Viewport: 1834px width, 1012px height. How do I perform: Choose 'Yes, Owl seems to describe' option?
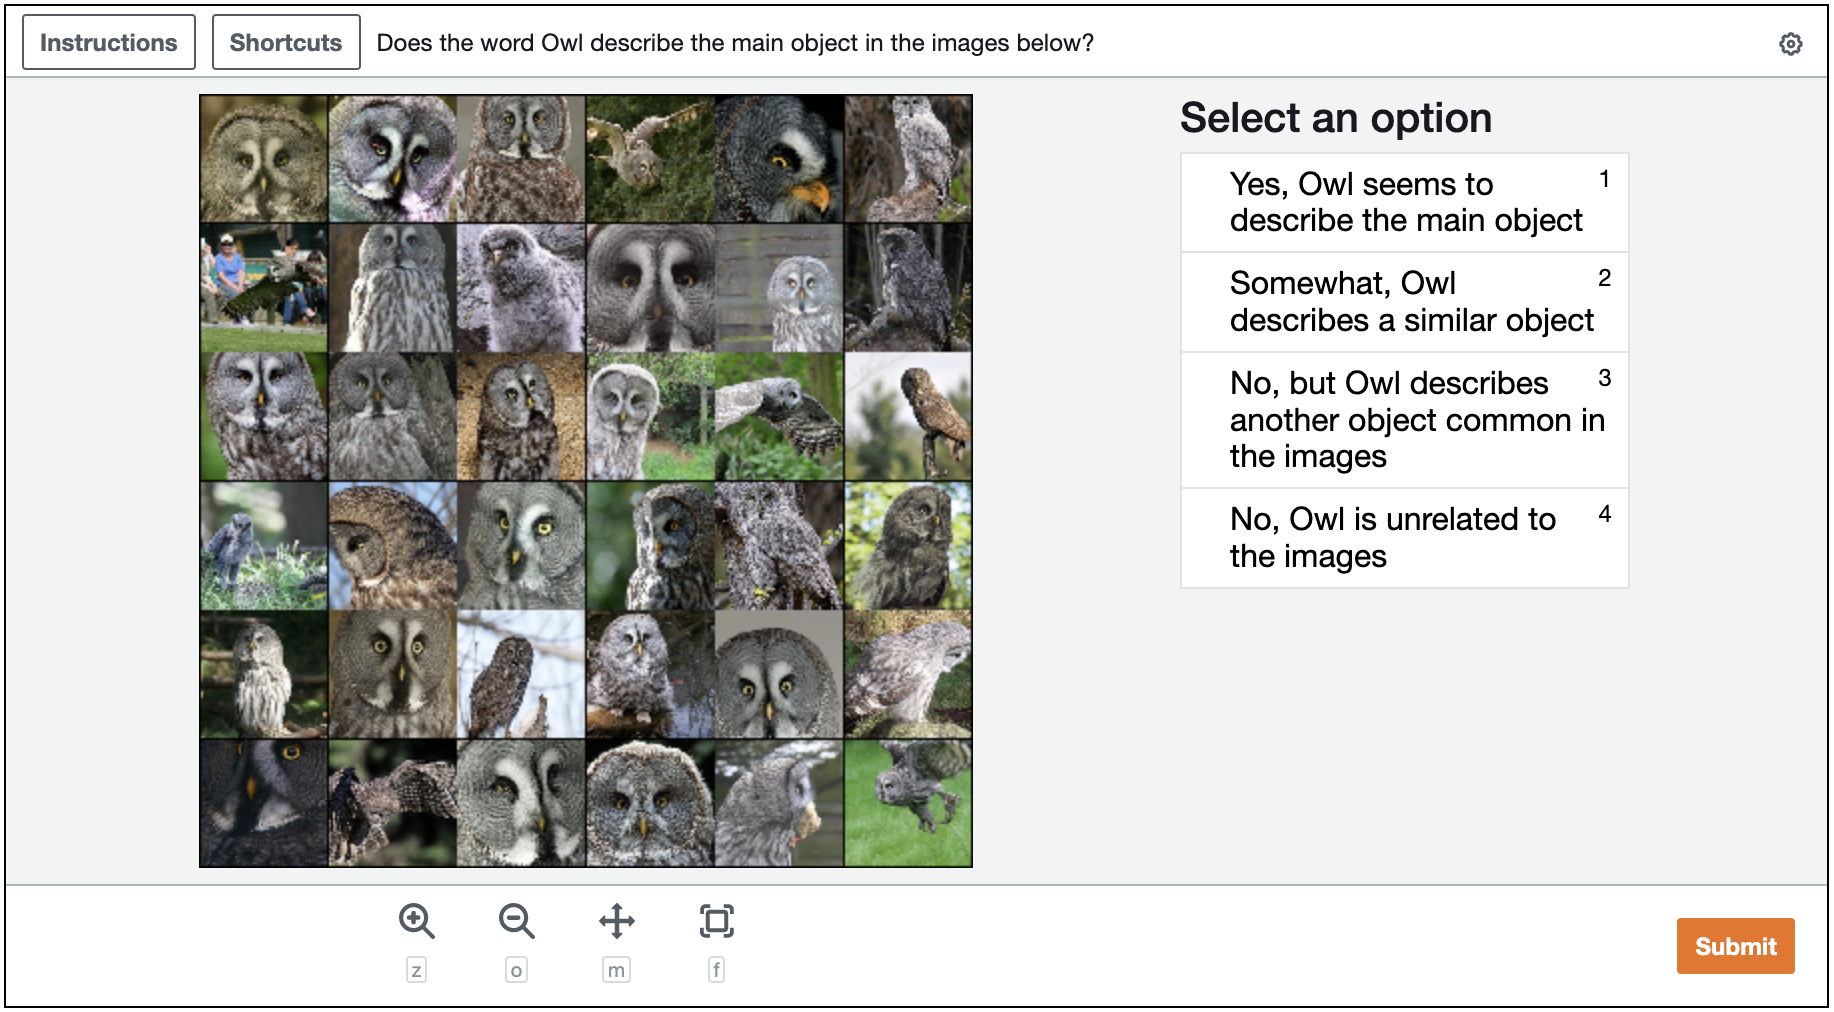tap(1404, 202)
